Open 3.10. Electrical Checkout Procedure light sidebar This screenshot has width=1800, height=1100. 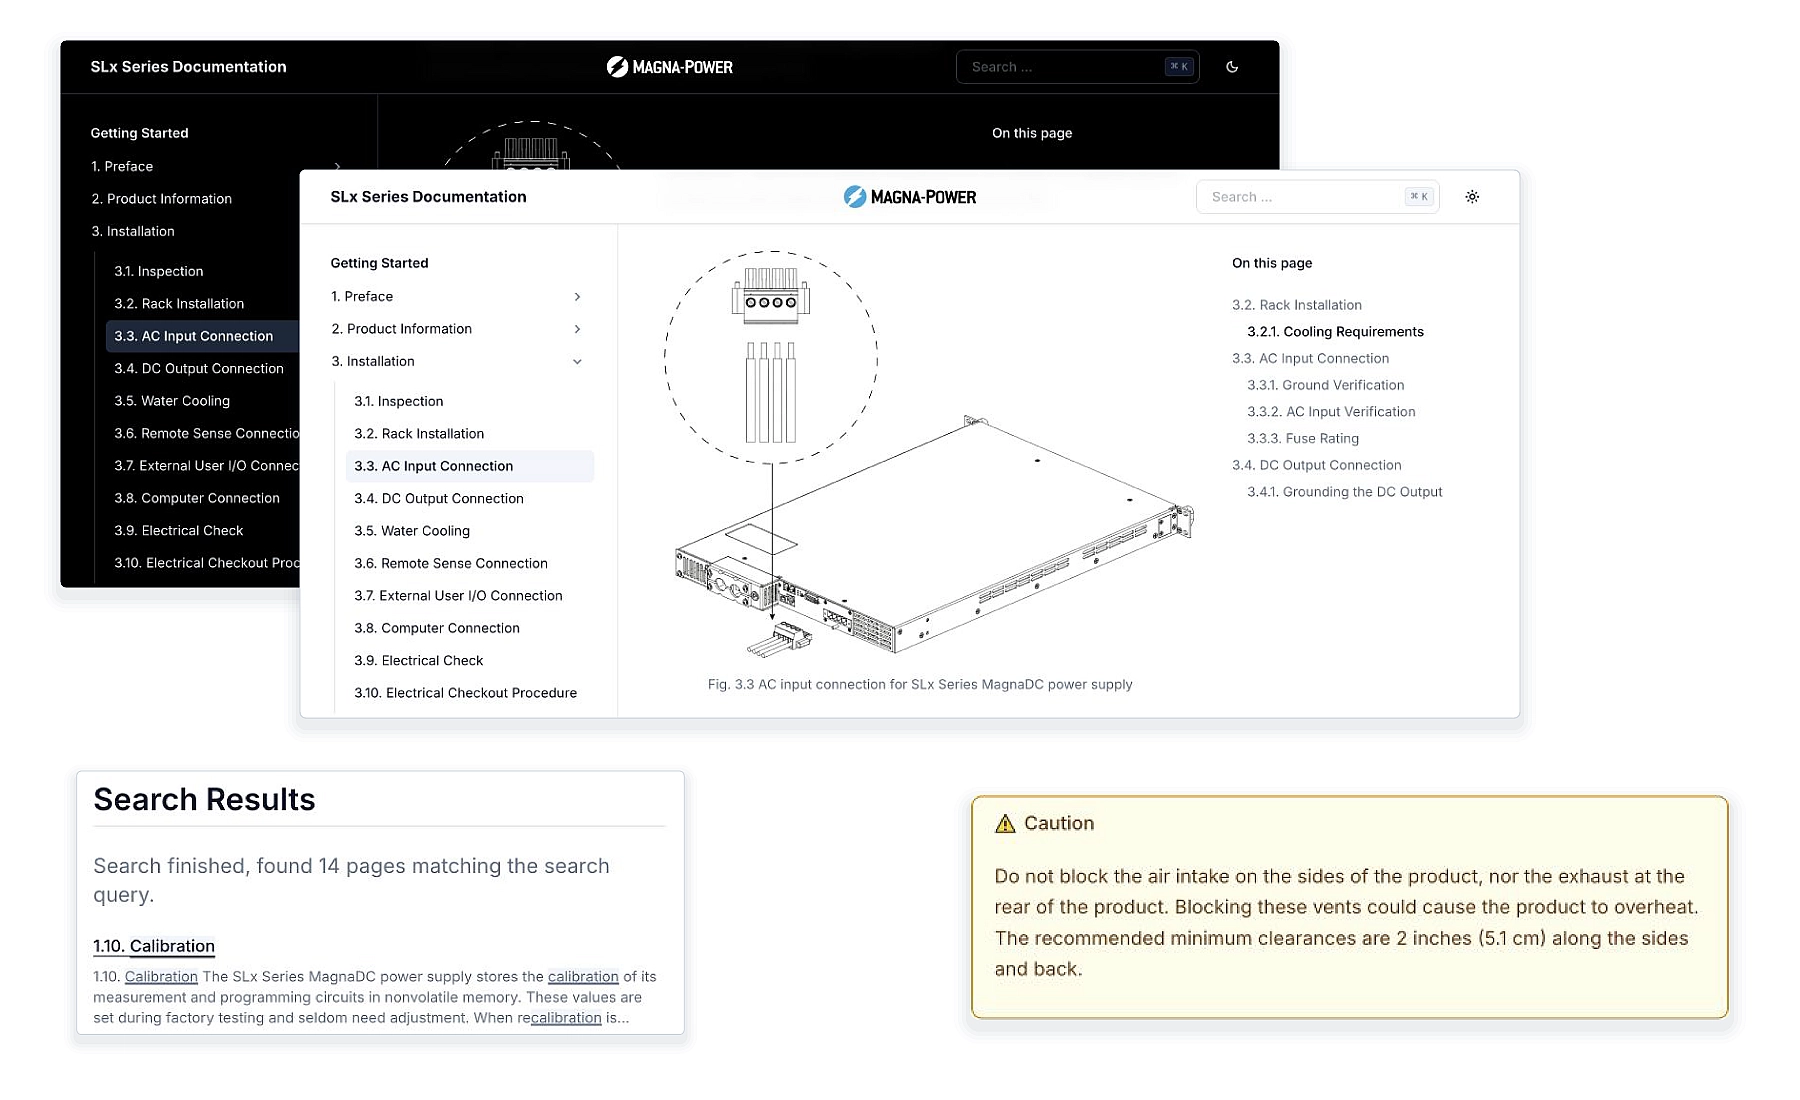tap(465, 693)
